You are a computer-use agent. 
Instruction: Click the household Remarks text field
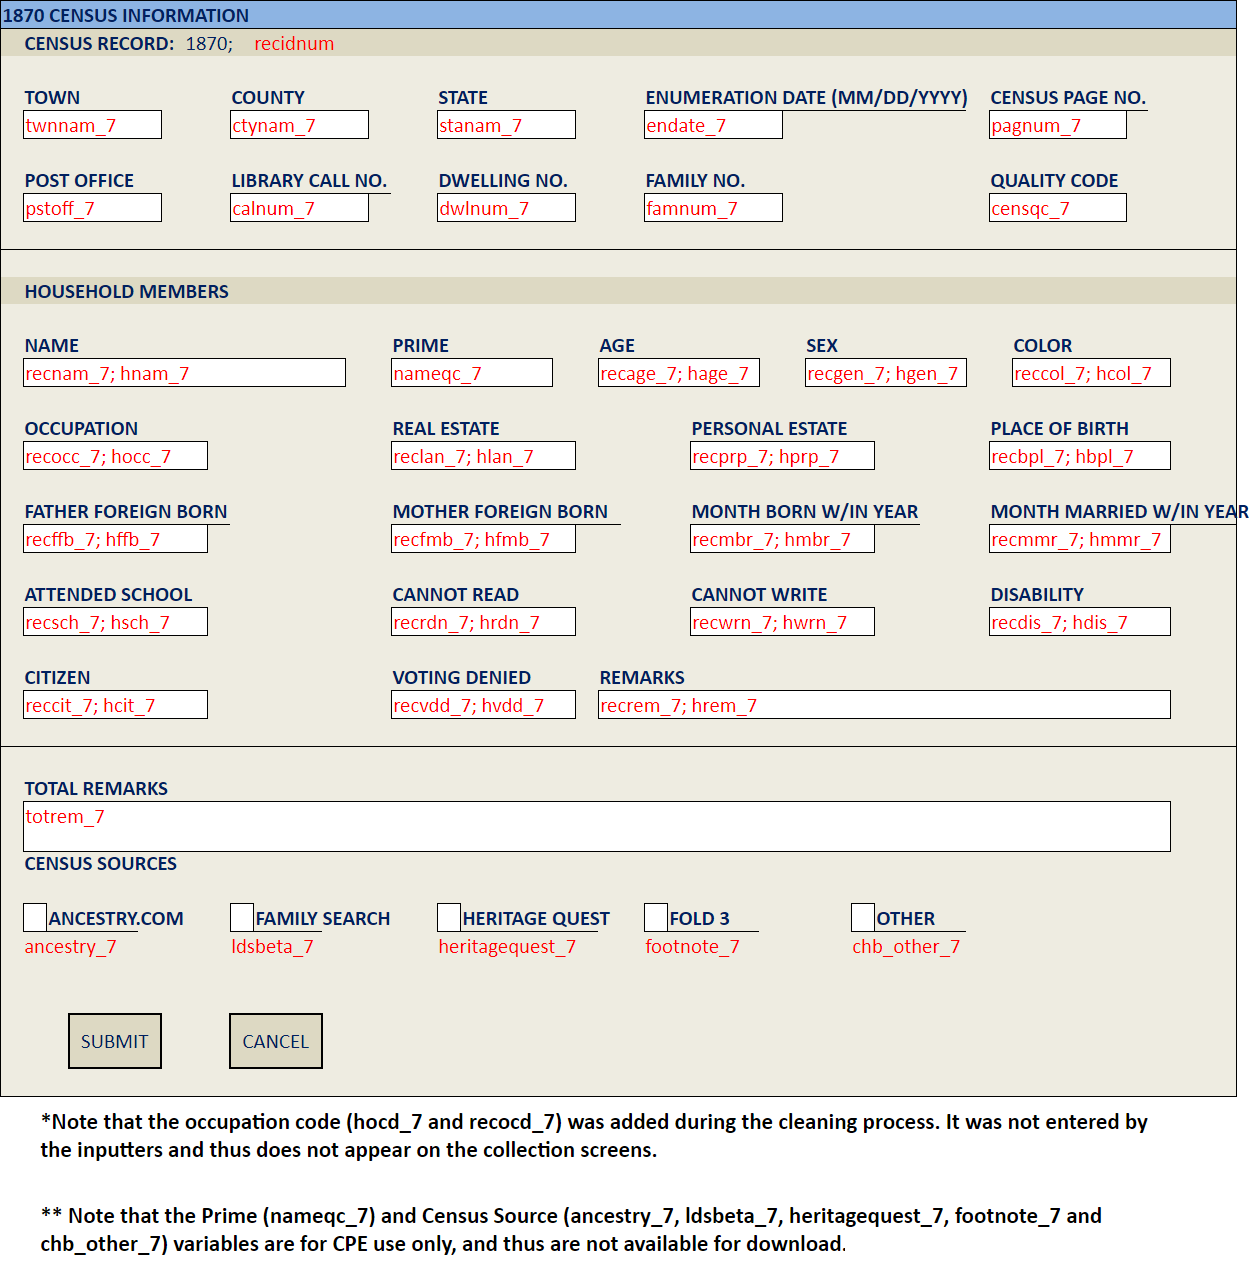(884, 705)
